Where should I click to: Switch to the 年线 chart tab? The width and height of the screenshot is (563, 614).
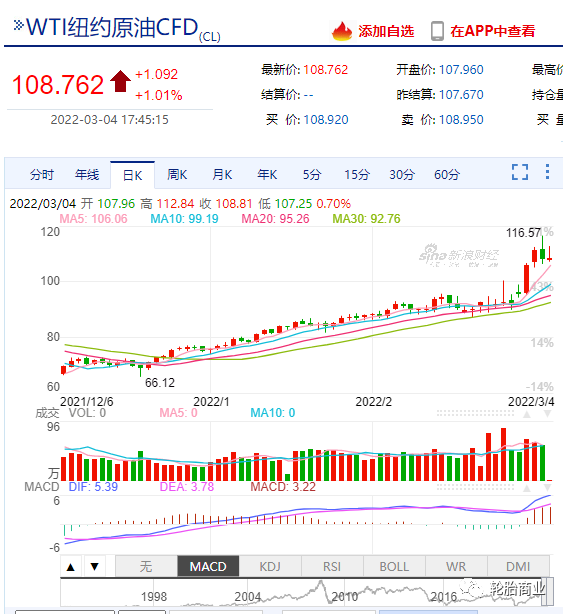click(87, 175)
